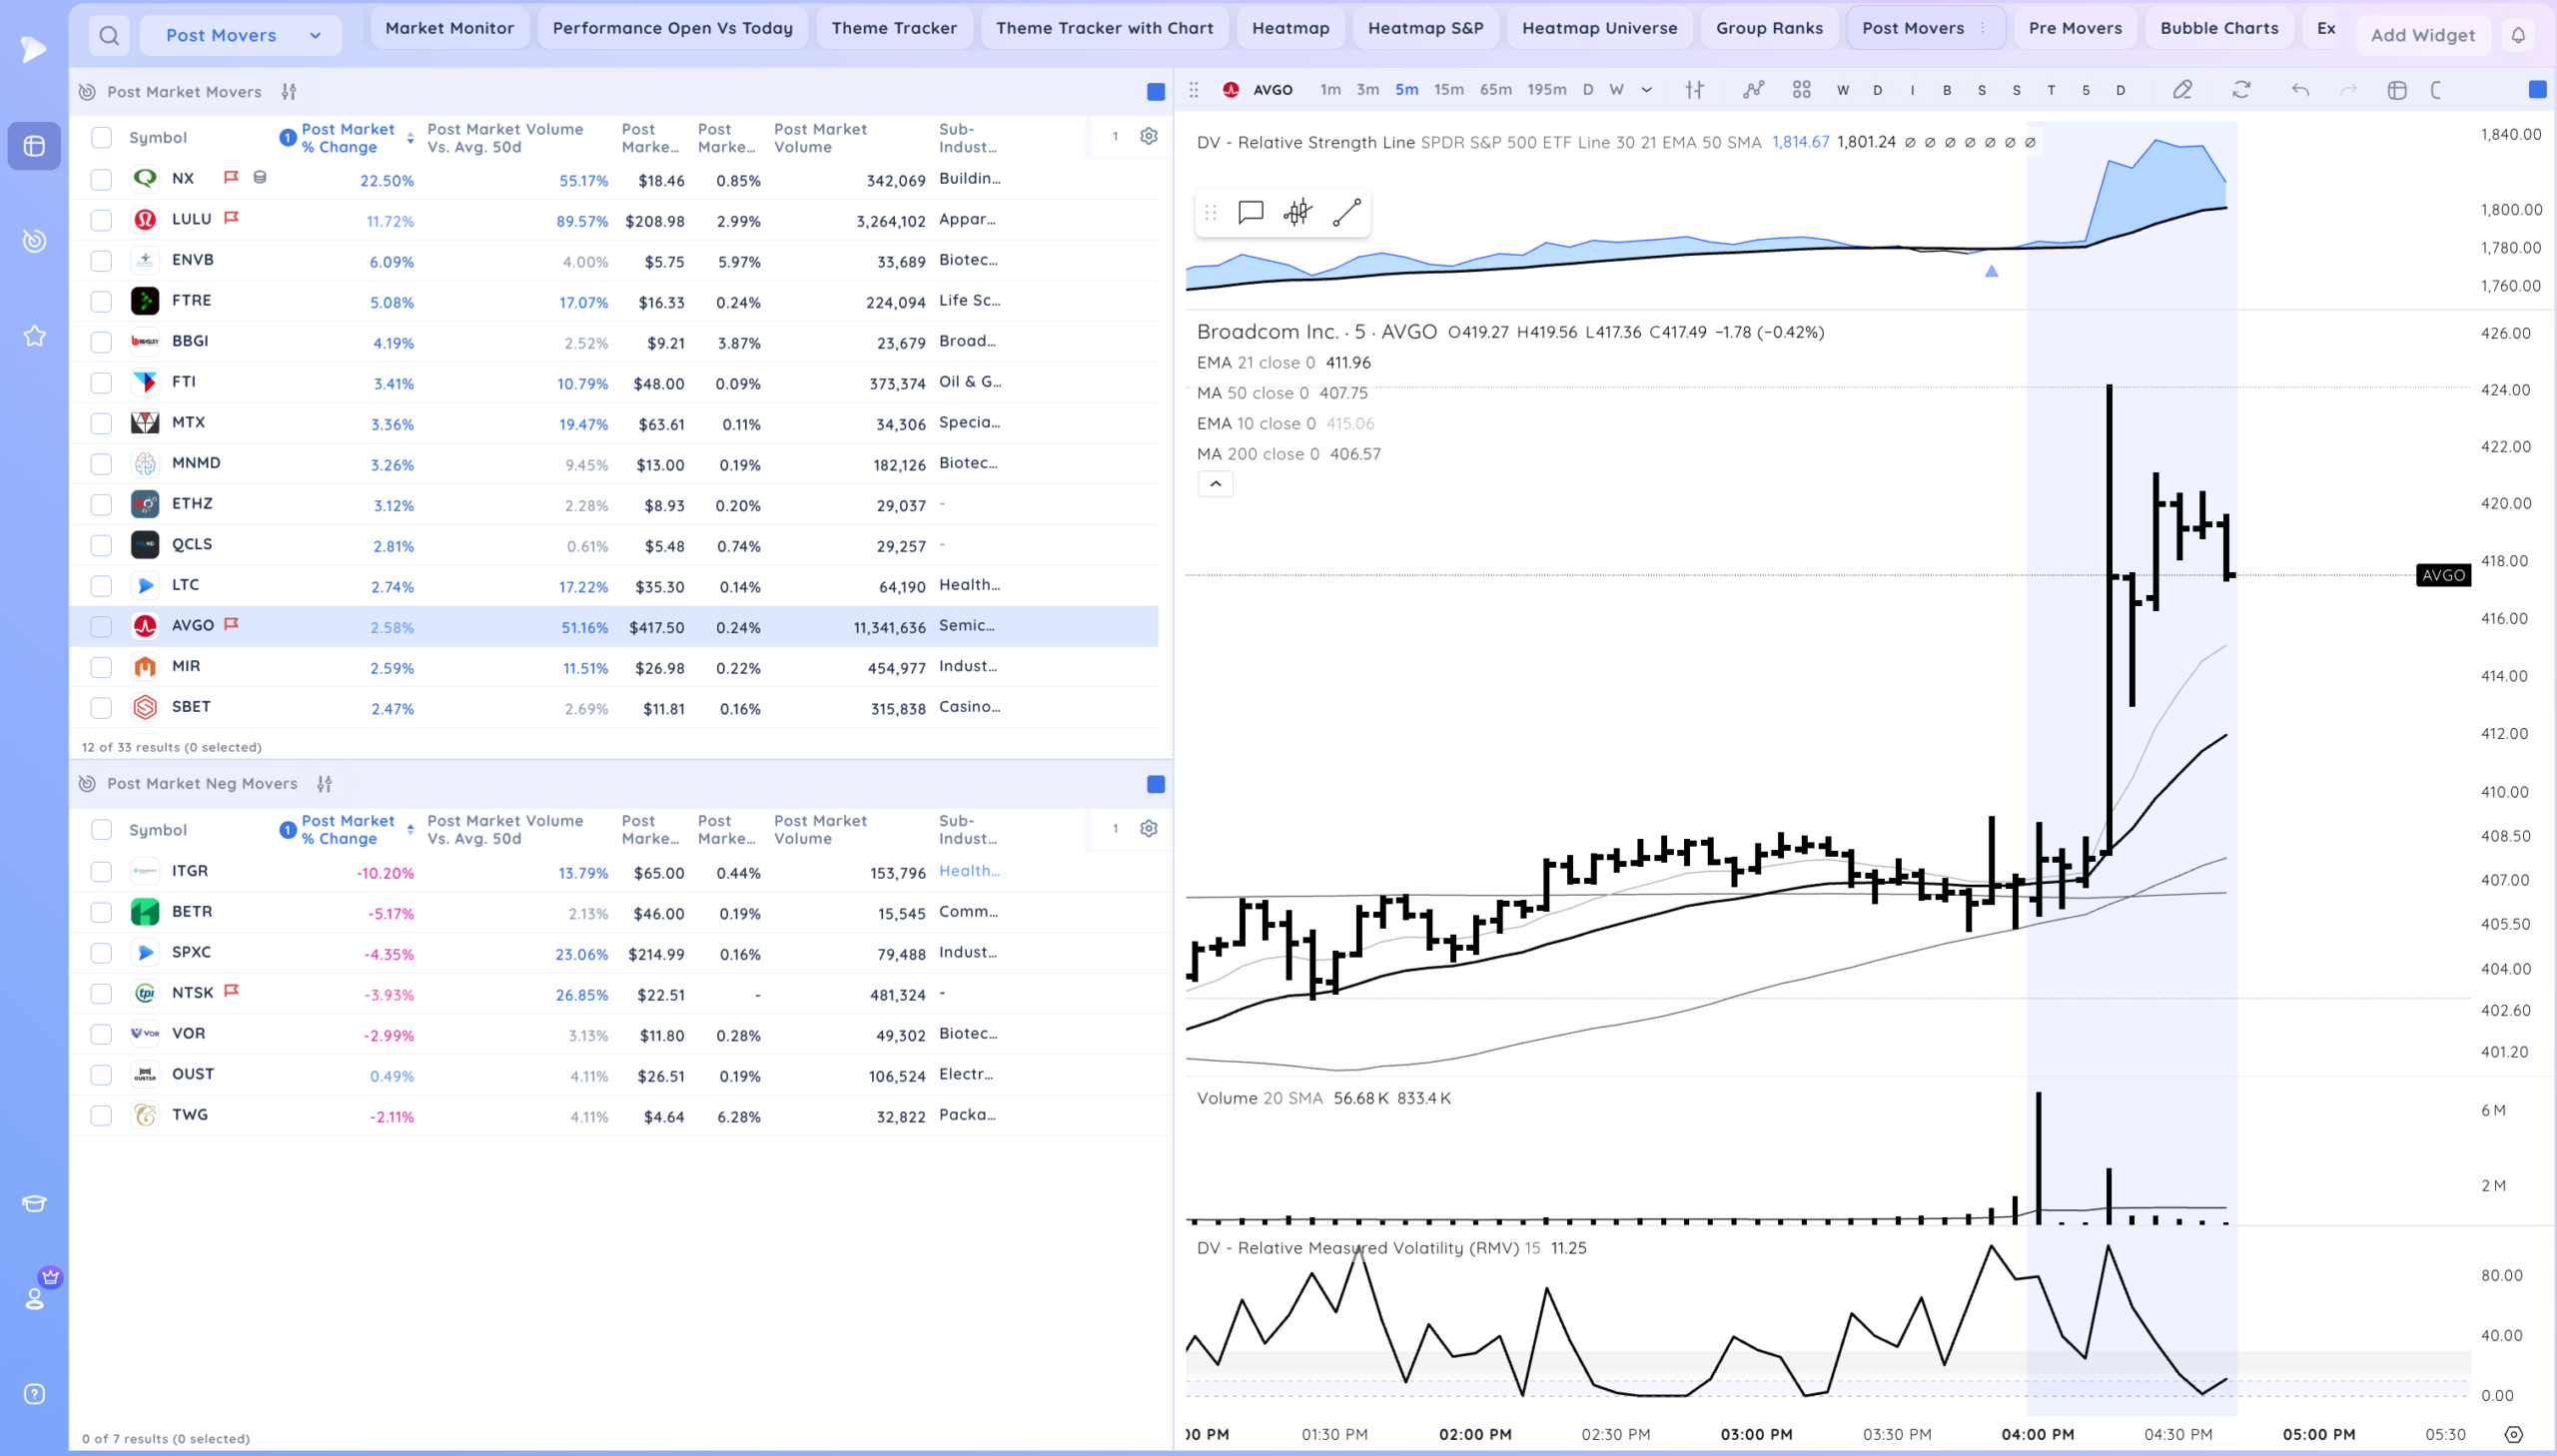Image resolution: width=2557 pixels, height=1456 pixels.
Task: Switch to the Theme Tracker tab
Action: click(893, 28)
